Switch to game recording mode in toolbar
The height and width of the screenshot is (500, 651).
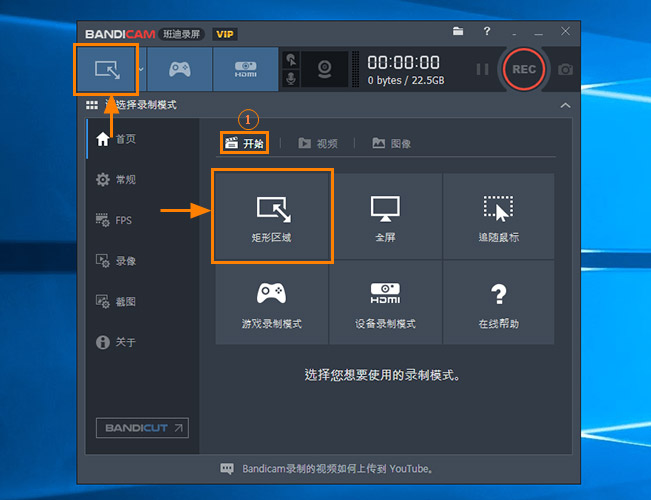pyautogui.click(x=180, y=69)
